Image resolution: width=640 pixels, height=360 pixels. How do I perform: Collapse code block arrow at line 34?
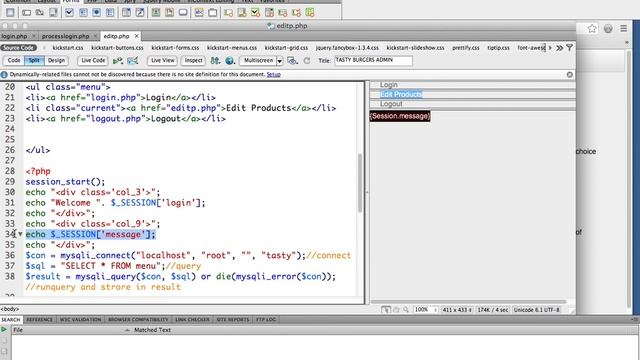[x=20, y=234]
